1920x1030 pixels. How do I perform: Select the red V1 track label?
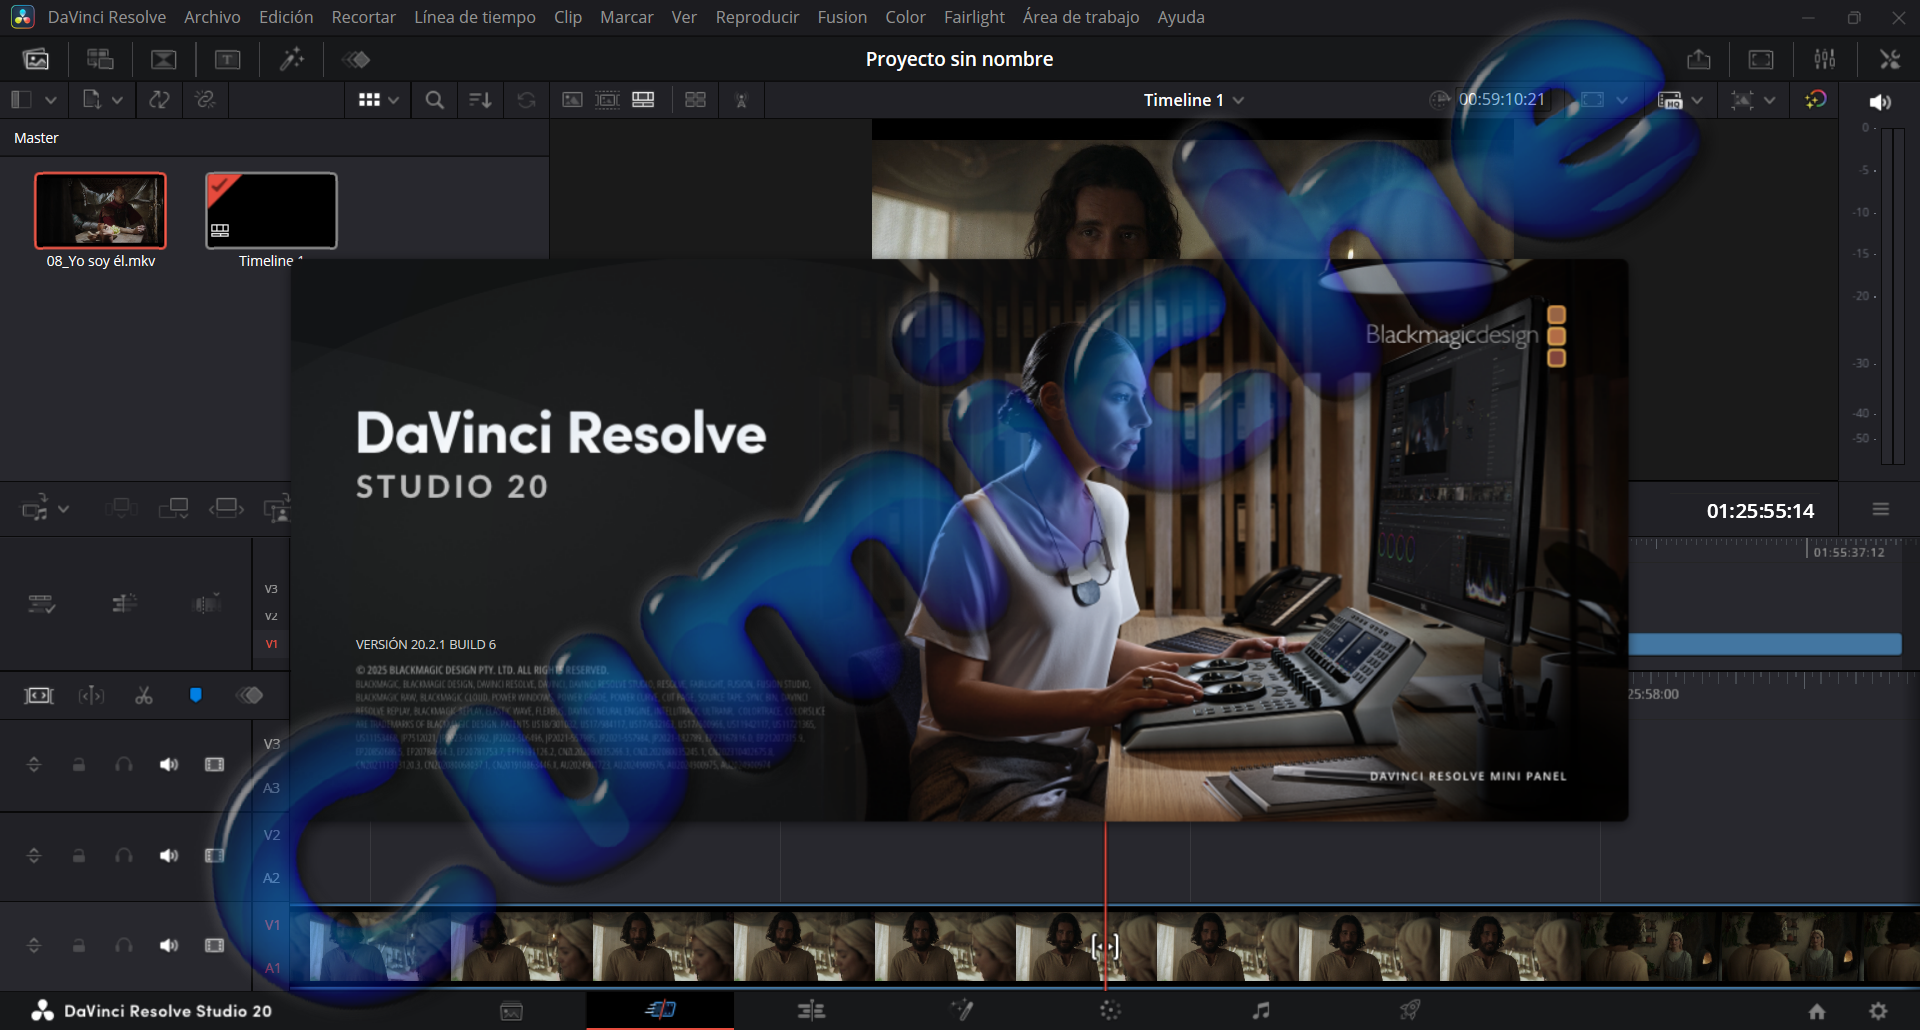(x=271, y=644)
